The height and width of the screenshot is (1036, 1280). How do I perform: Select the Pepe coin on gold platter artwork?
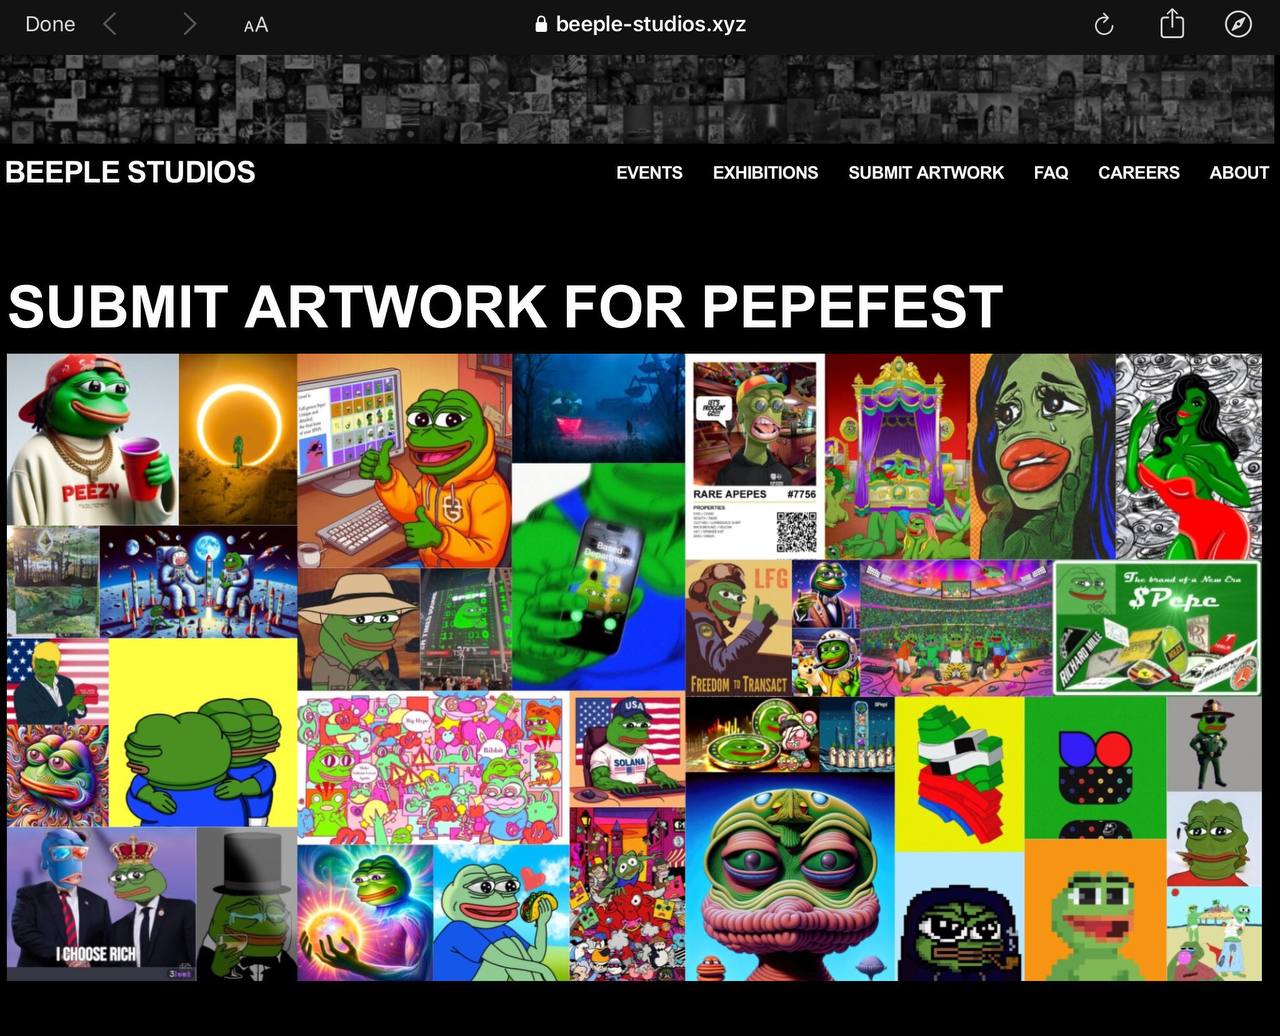pyautogui.click(x=752, y=734)
